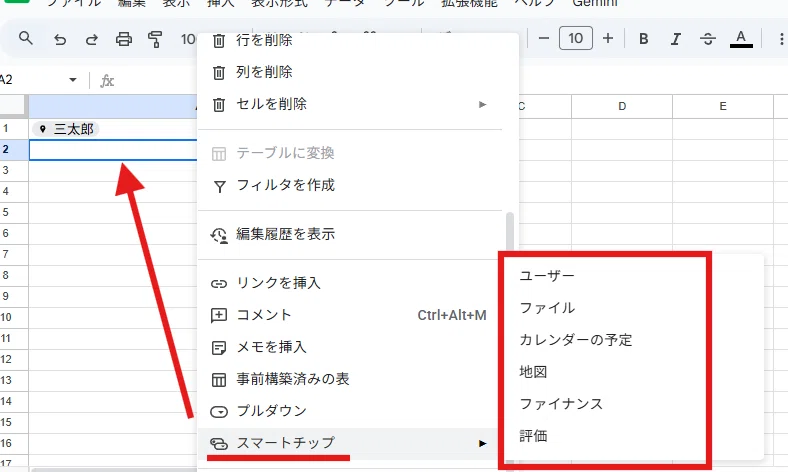Increase font size with plus button

[608, 38]
